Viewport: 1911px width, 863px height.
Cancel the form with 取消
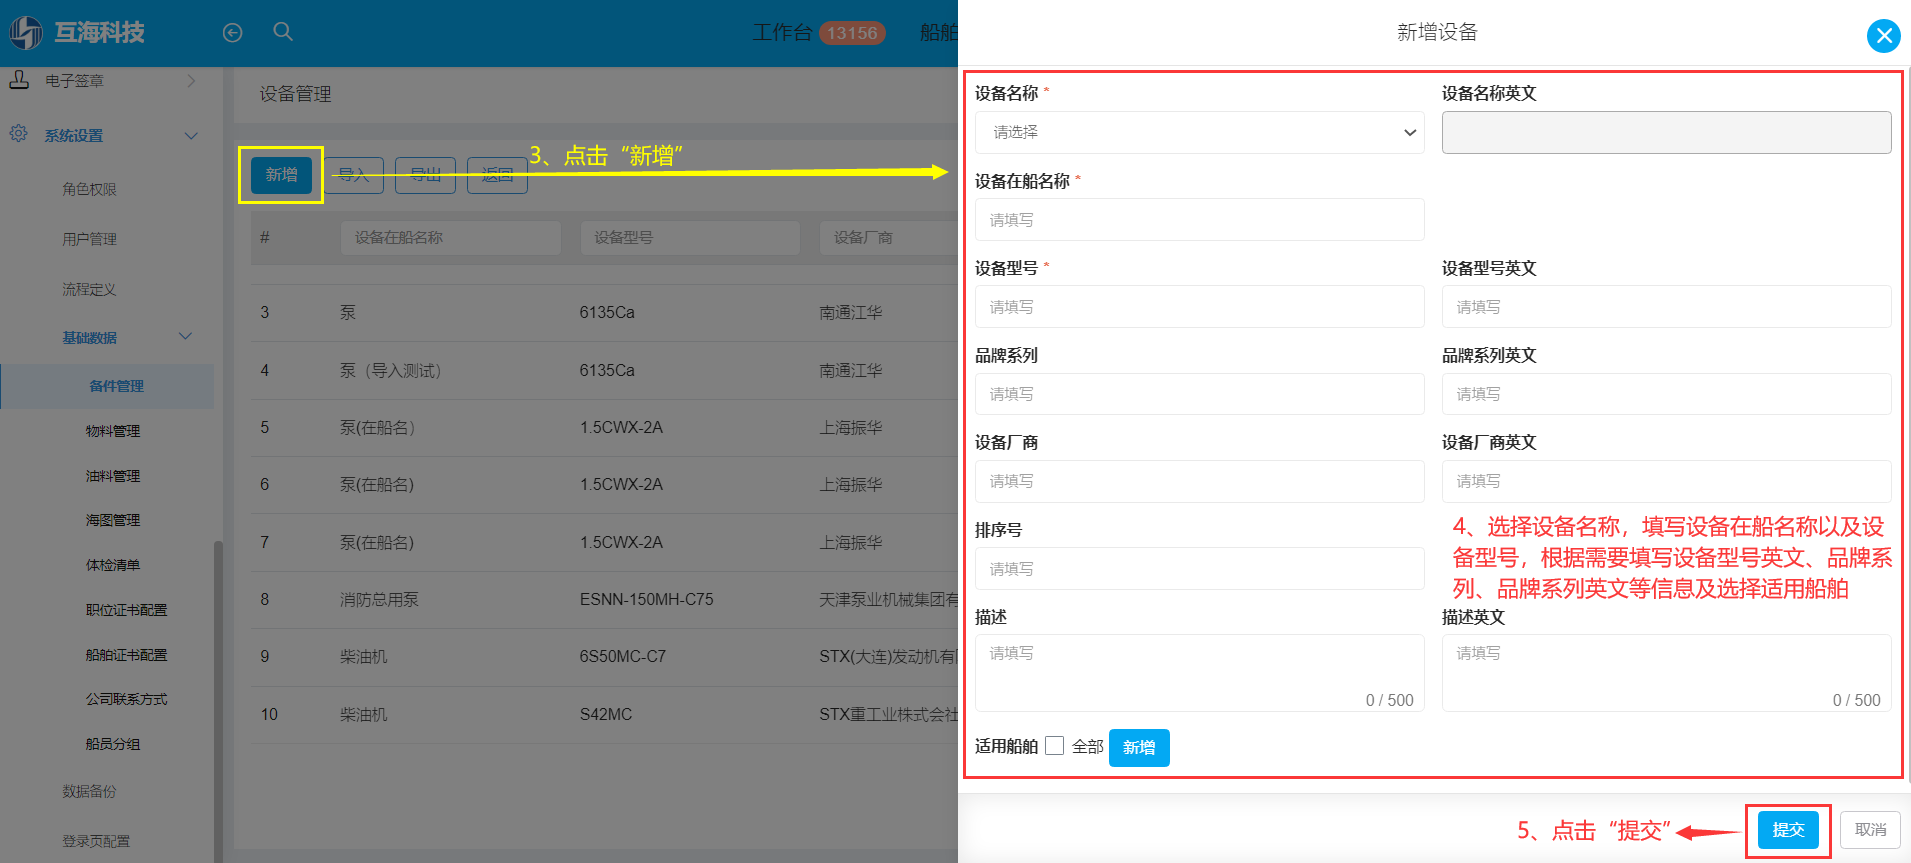click(1870, 830)
